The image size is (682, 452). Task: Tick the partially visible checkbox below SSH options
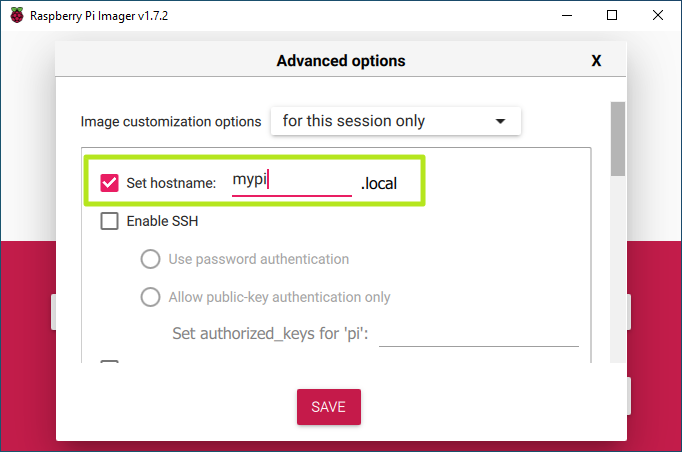pyautogui.click(x=110, y=365)
